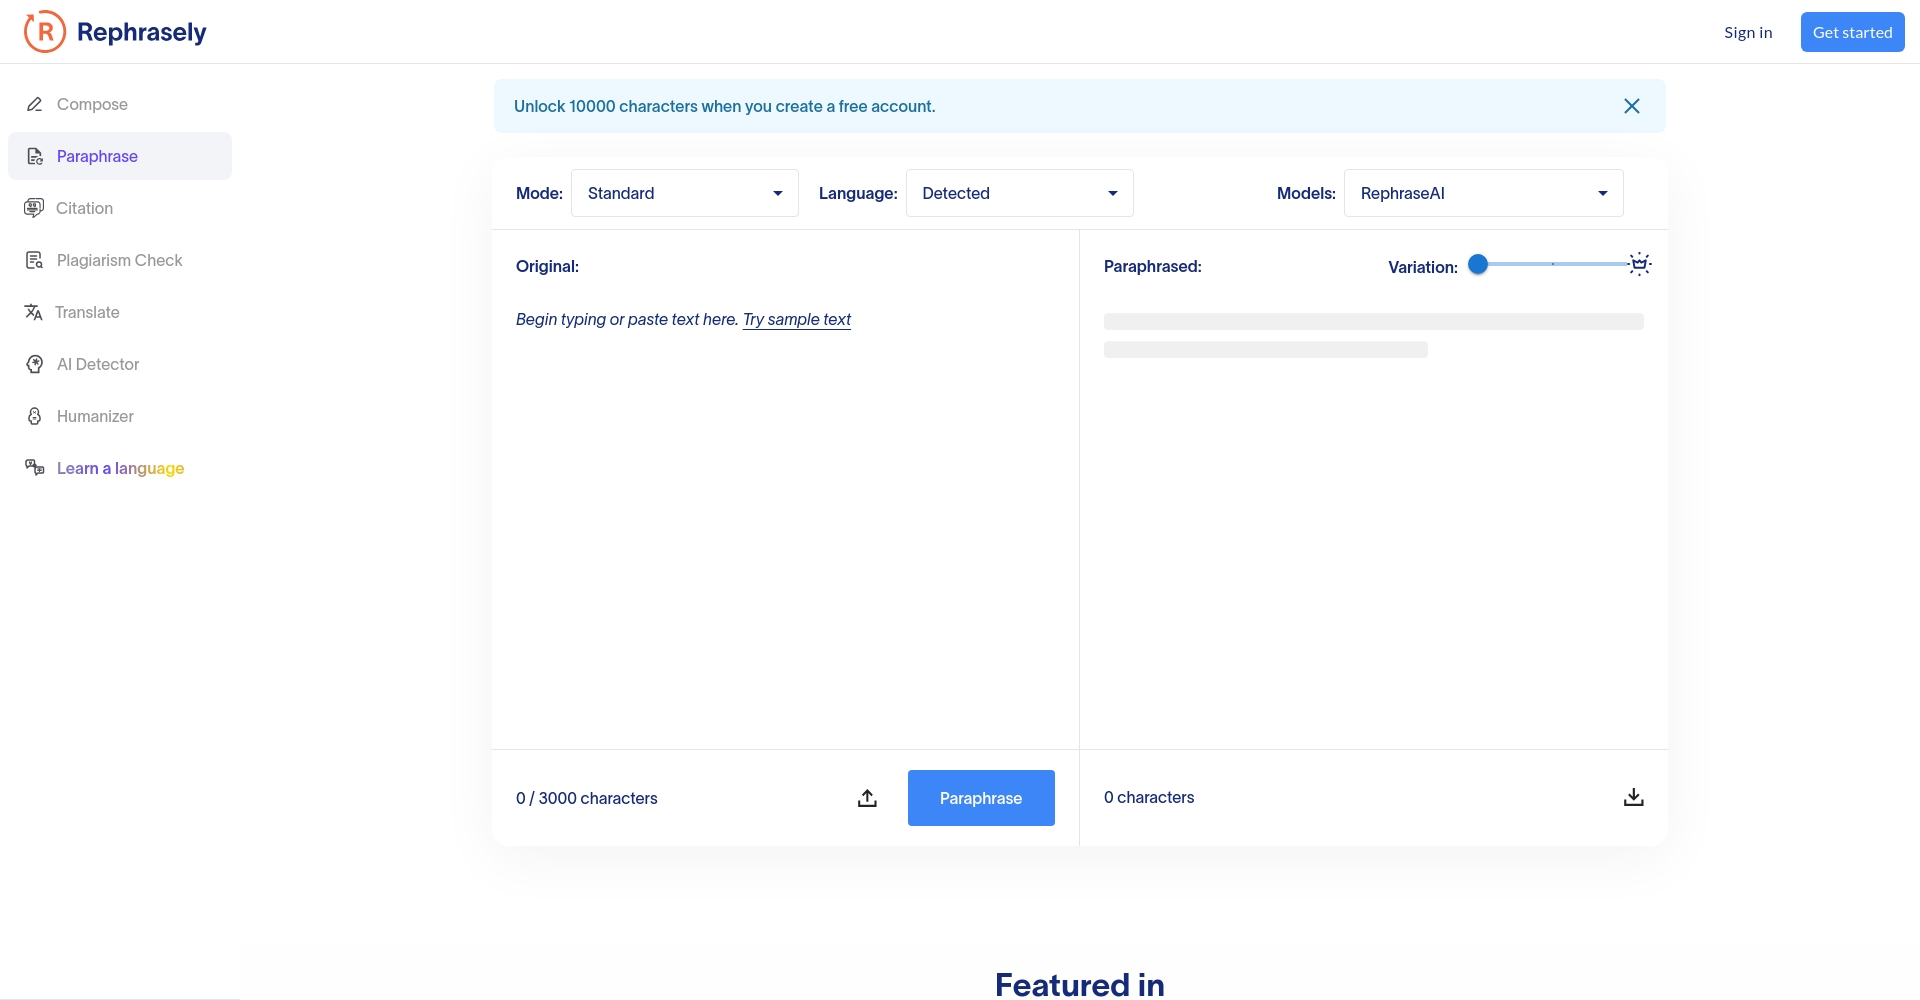
Task: Click the Variation slider handle
Action: coord(1478,264)
